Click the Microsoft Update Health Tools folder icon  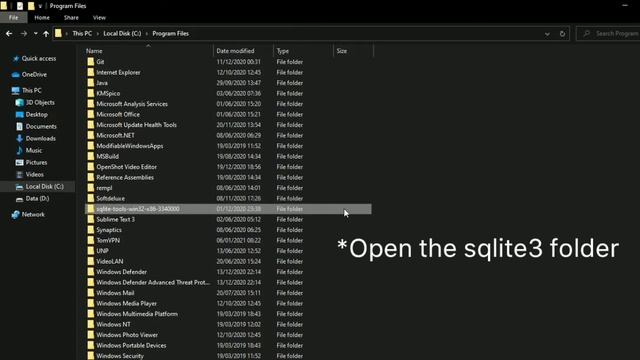click(91, 125)
